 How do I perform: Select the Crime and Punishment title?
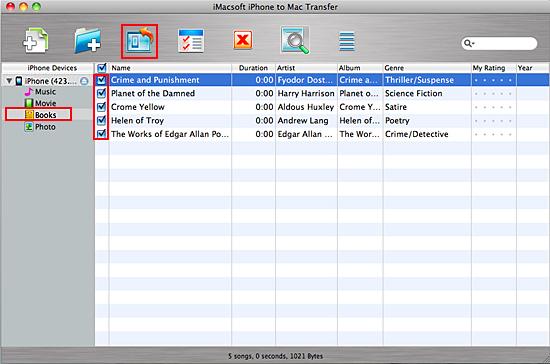coord(155,80)
